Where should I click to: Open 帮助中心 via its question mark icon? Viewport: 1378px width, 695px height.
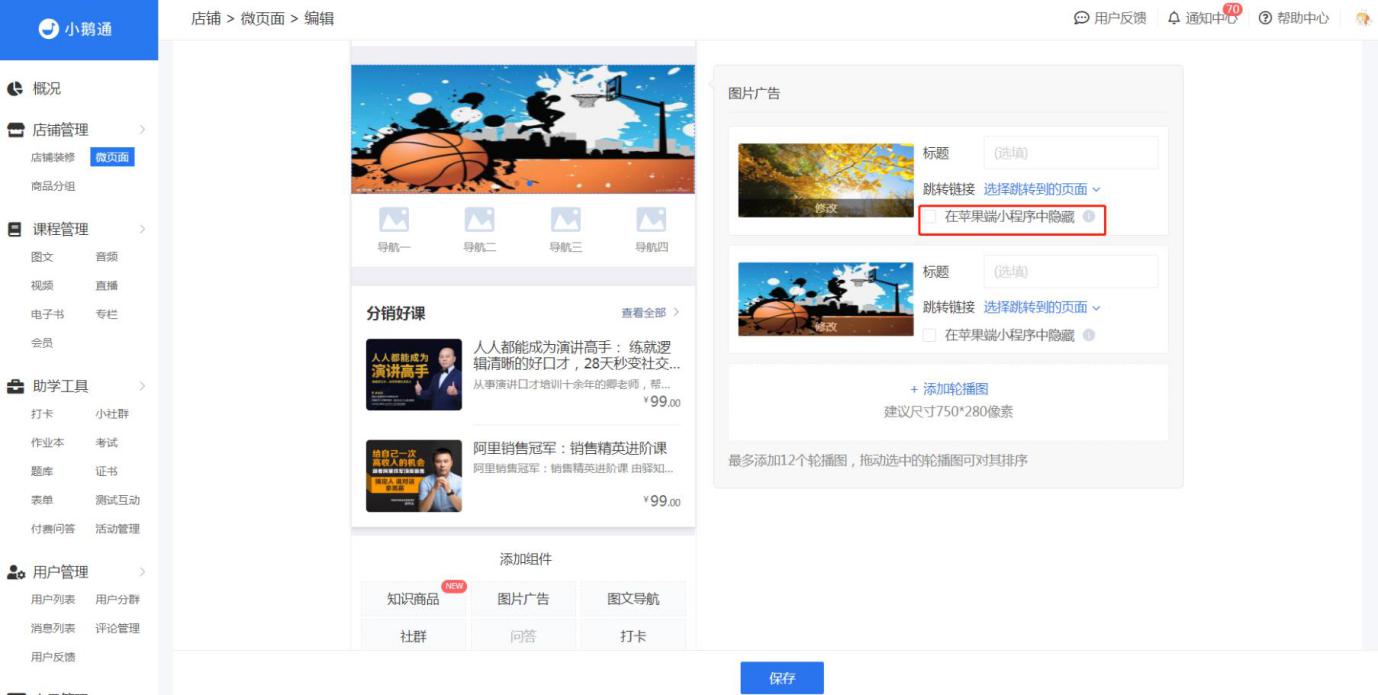pyautogui.click(x=1265, y=18)
